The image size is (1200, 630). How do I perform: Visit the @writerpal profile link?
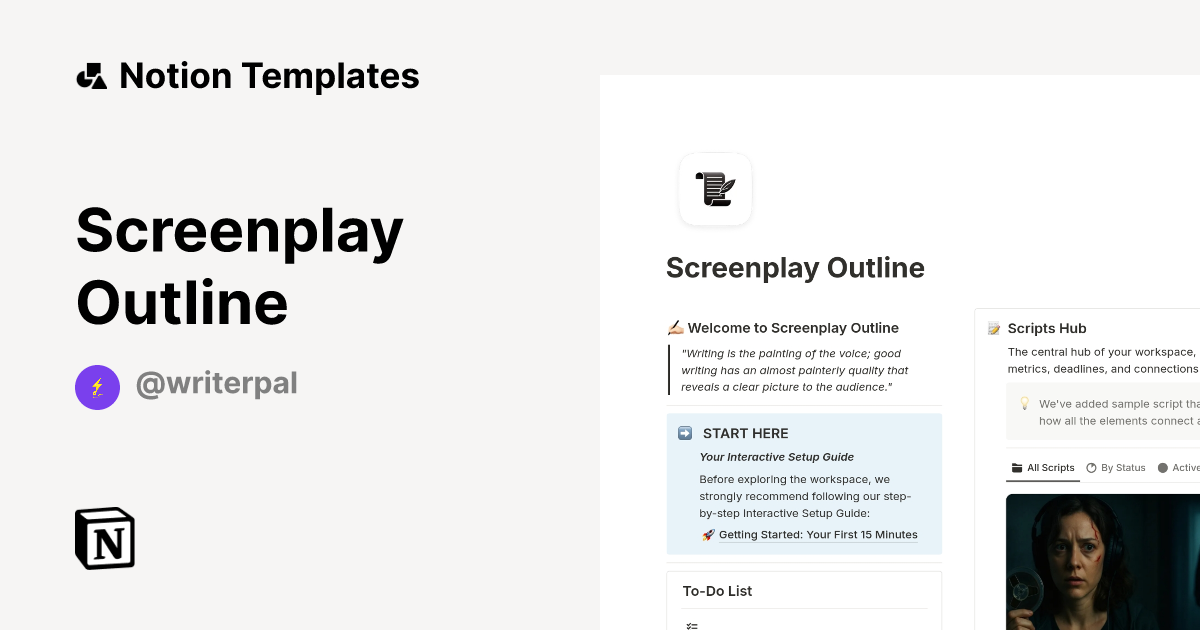[217, 384]
